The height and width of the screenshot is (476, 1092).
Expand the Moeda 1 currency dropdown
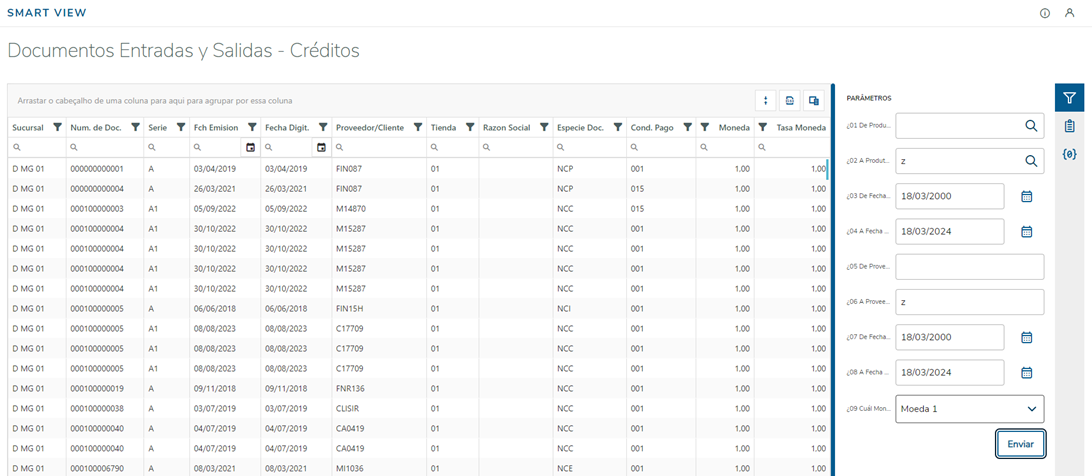(1032, 409)
